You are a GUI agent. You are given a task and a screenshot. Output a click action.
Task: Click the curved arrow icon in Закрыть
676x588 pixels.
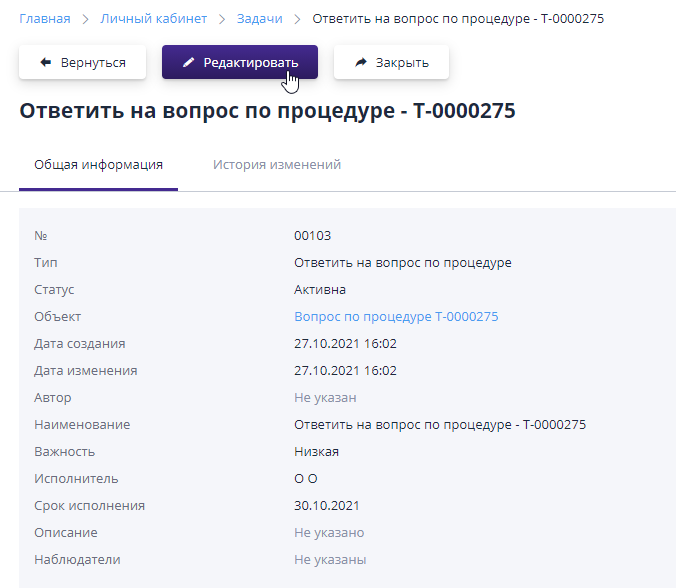pos(360,62)
